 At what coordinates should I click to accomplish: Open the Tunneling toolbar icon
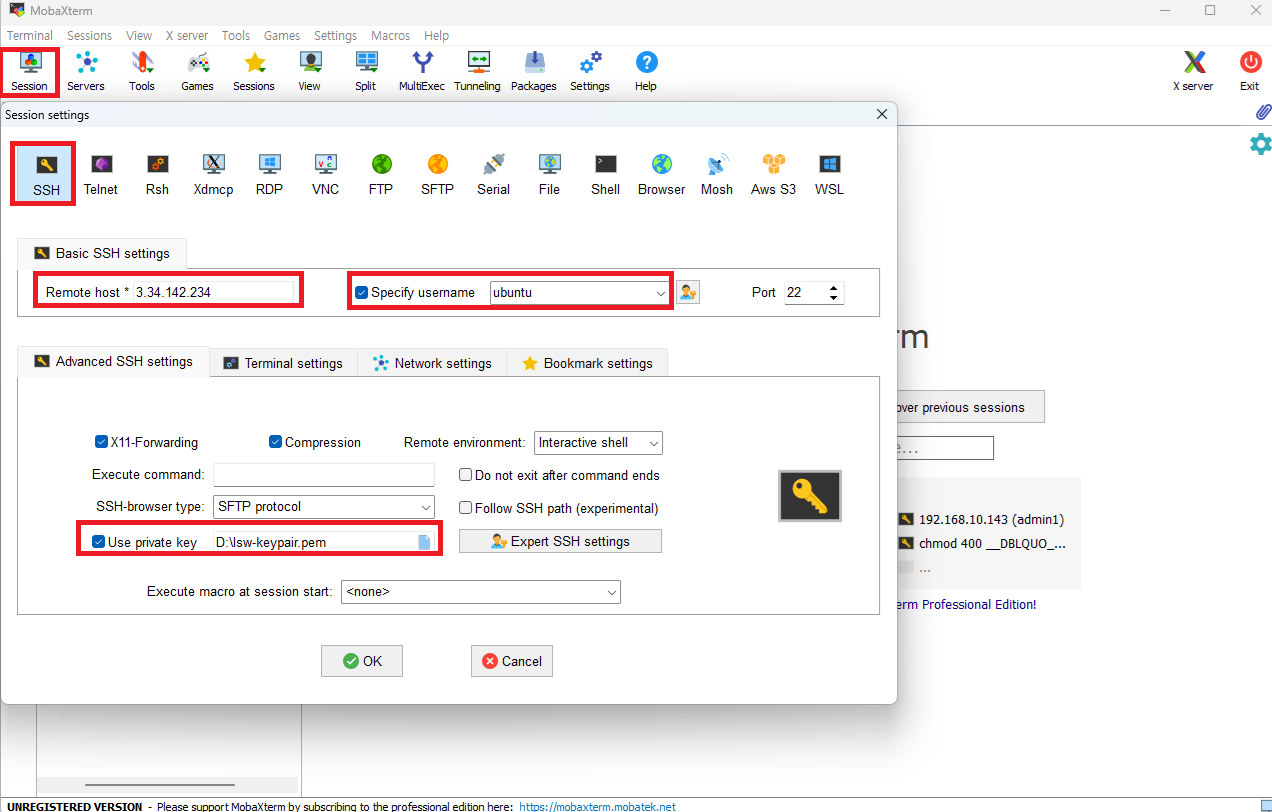477,71
